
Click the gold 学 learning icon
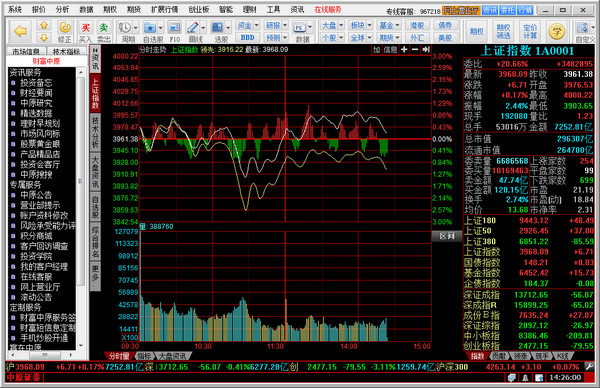point(556,31)
